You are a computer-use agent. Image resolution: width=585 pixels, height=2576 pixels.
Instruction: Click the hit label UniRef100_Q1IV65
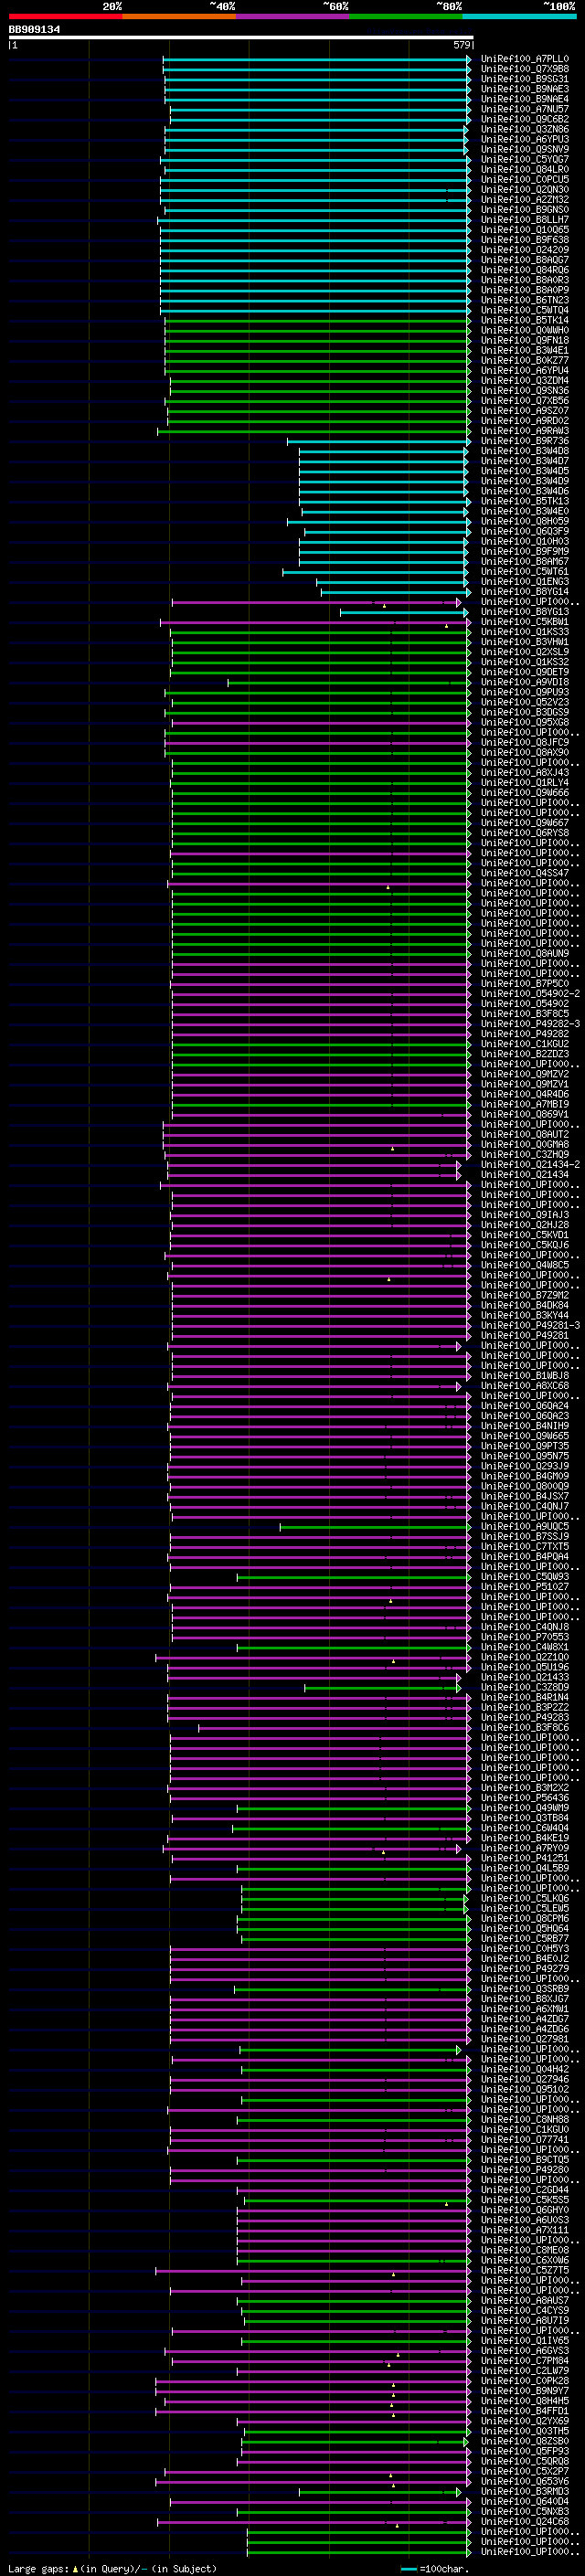click(525, 2341)
